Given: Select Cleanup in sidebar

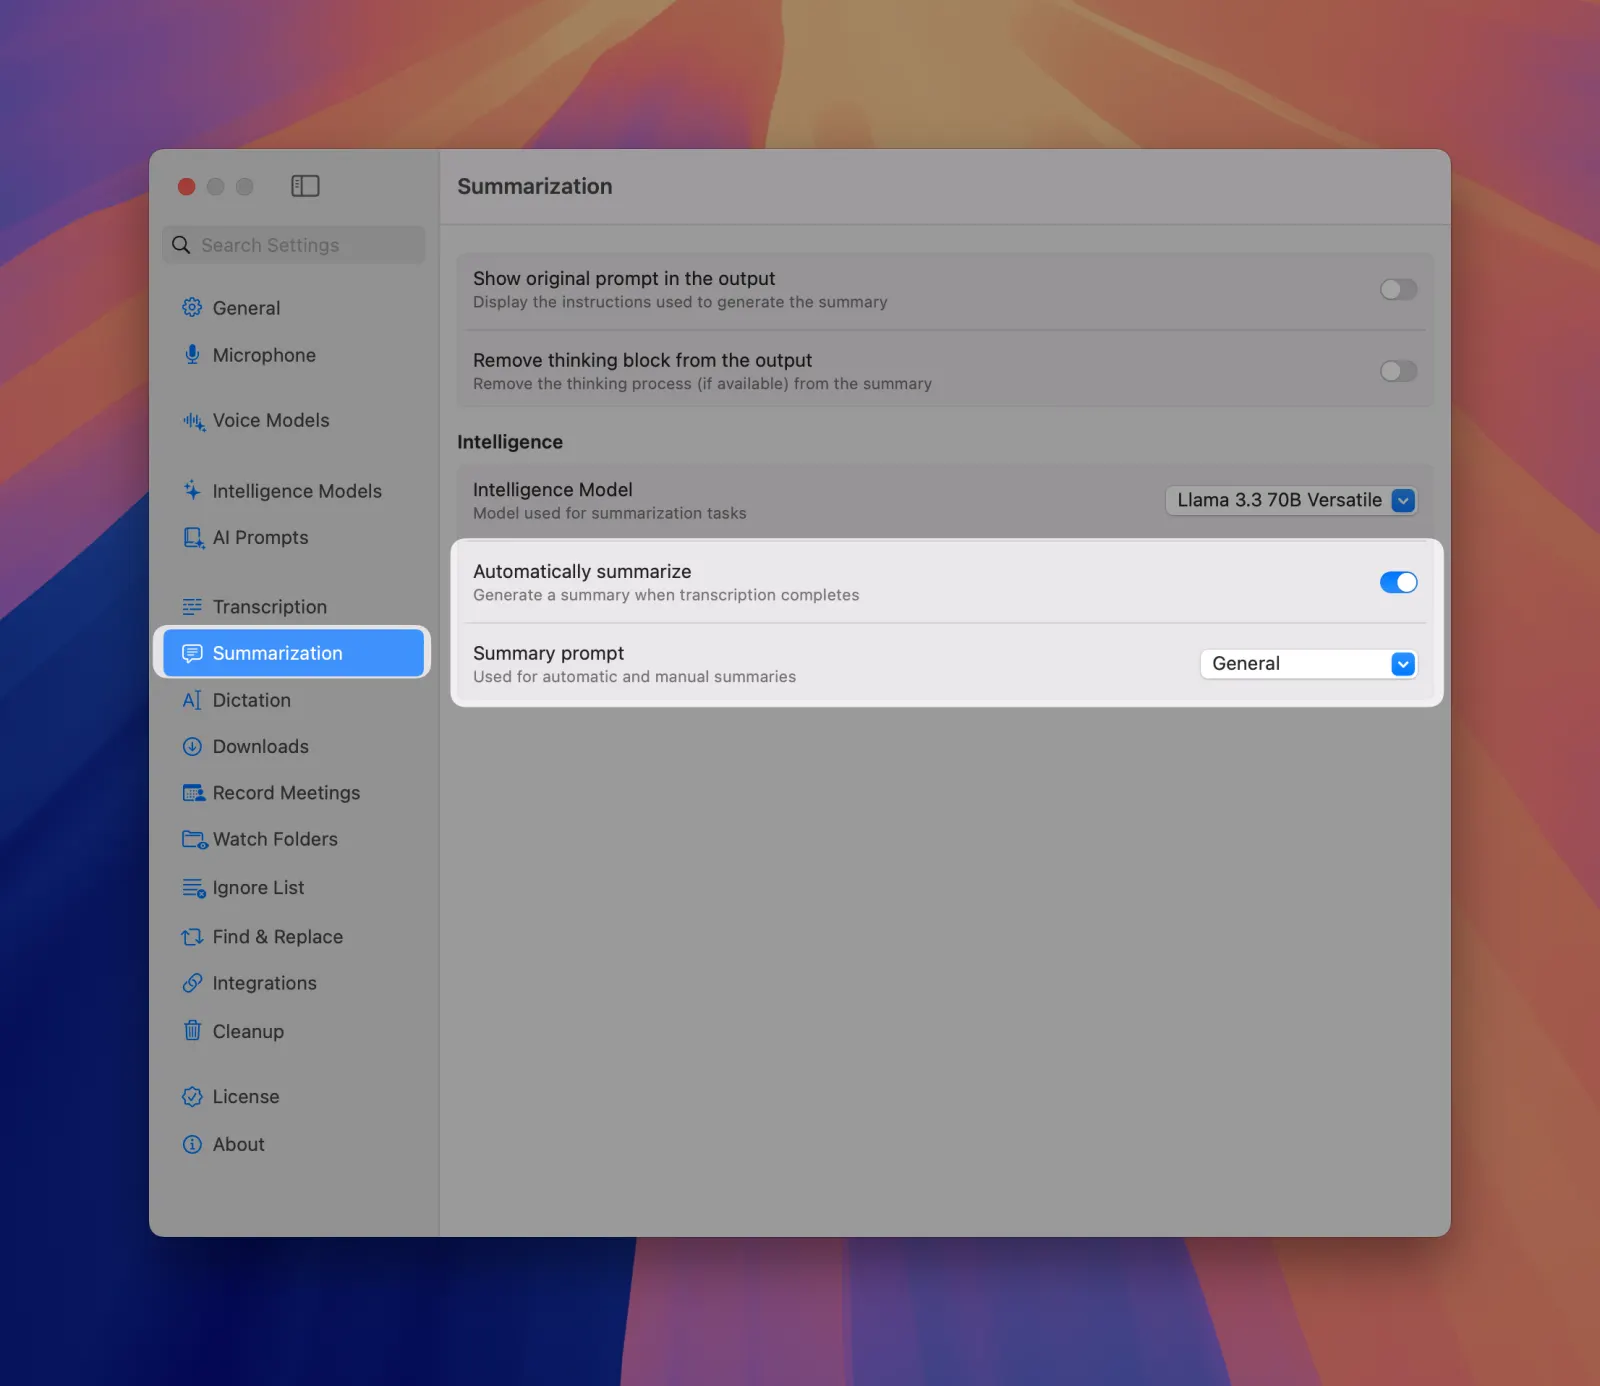Looking at the screenshot, I should click(x=294, y=1031).
